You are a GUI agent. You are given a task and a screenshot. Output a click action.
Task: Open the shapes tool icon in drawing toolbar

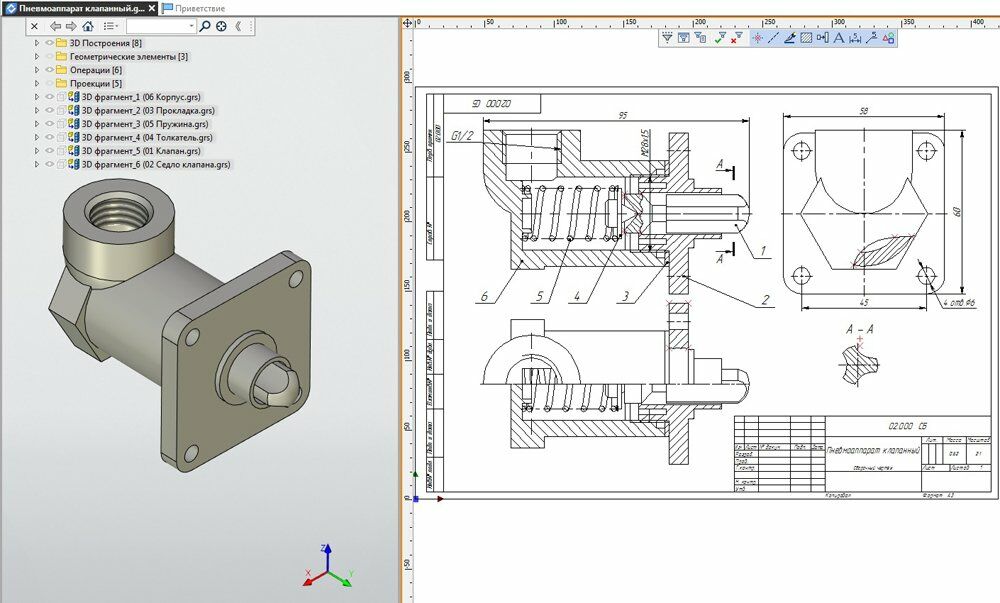point(888,38)
